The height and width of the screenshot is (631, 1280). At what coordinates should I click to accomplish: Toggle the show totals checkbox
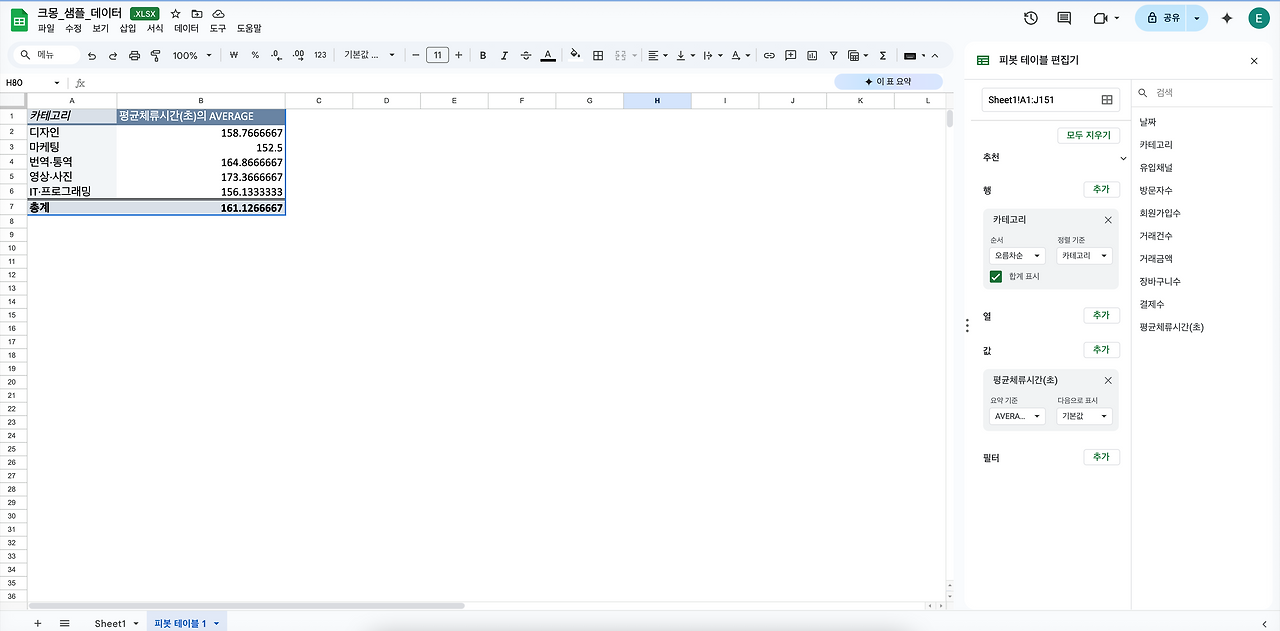click(996, 276)
